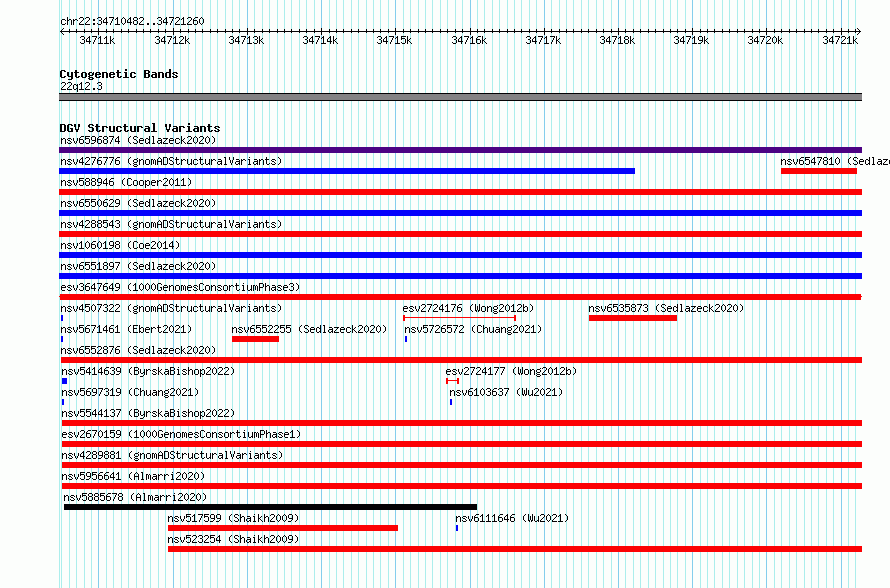
Task: Select the thin red esv2724176 interval line
Action: coord(459,318)
